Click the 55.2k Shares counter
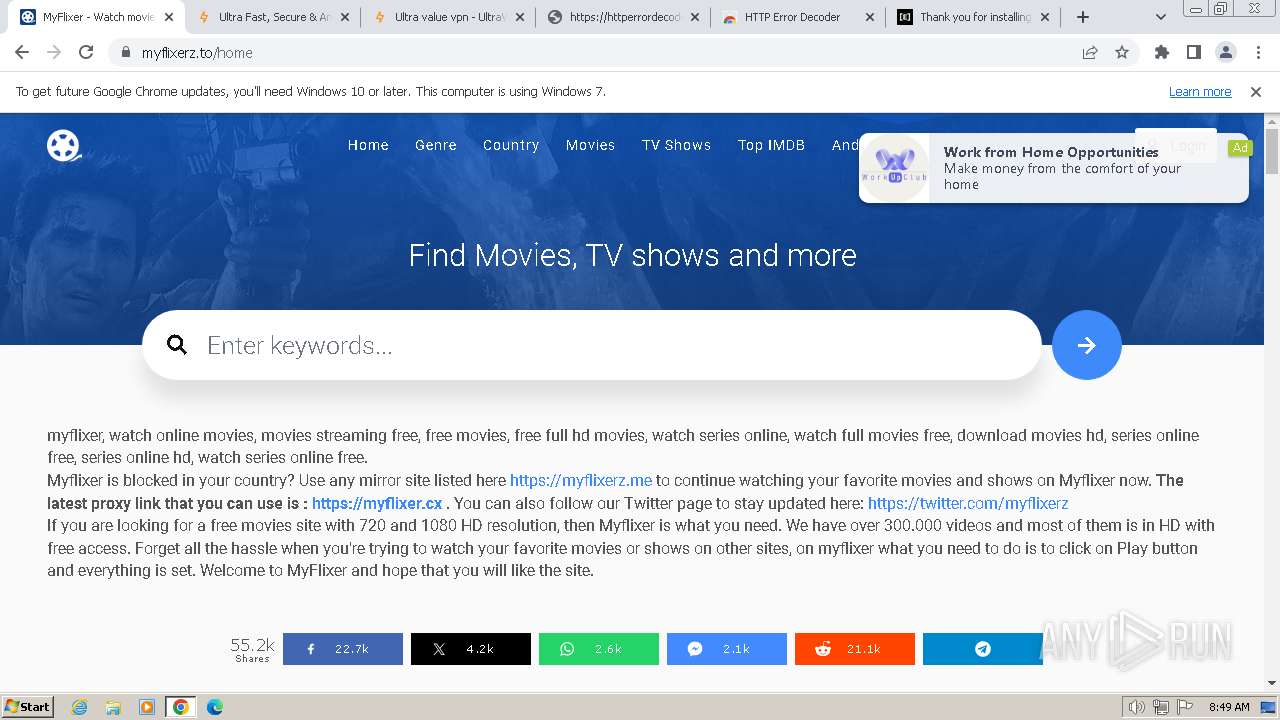 click(252, 649)
